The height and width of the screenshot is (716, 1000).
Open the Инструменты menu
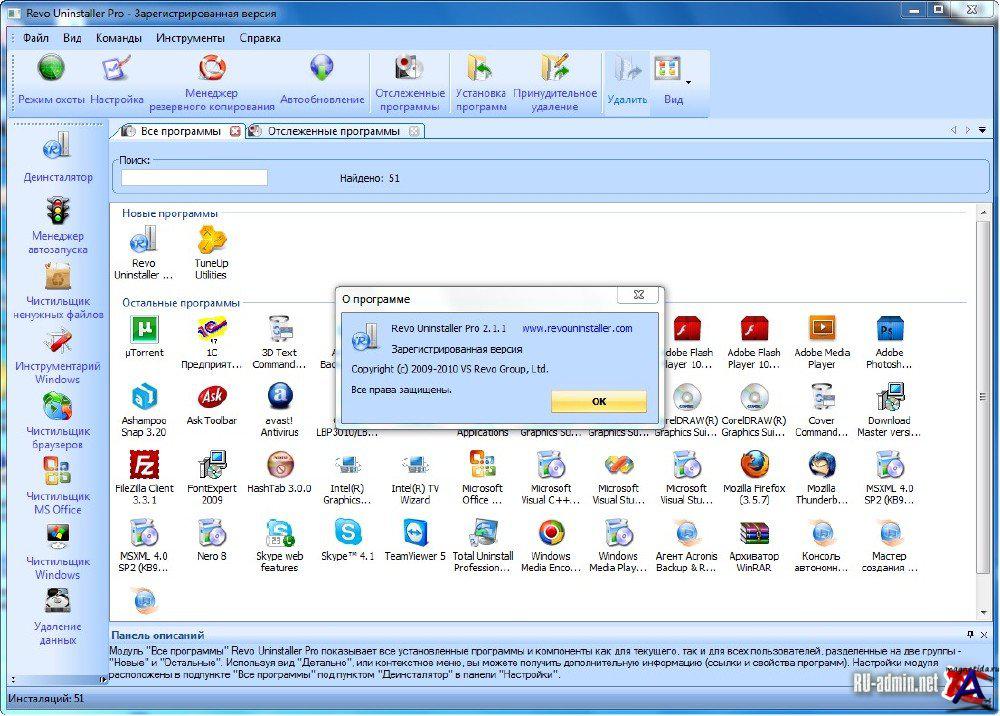(x=190, y=38)
